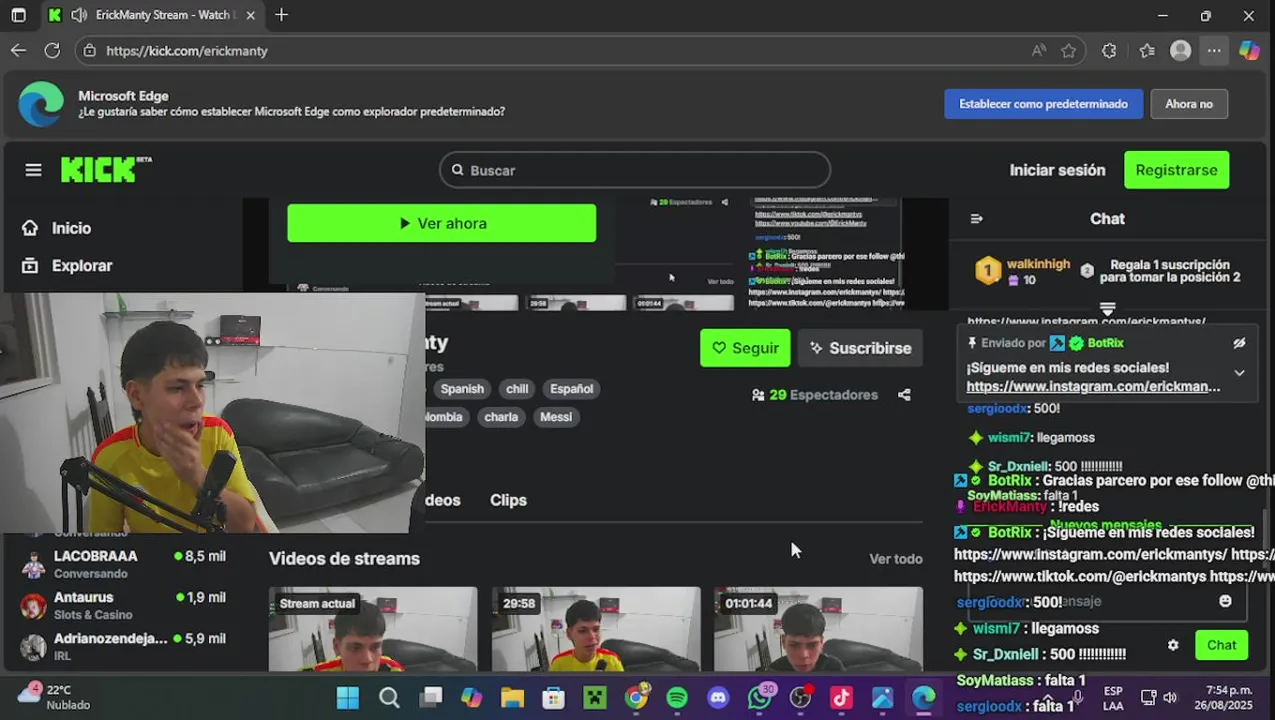Expand the pinned message chevron

[x=1239, y=373]
